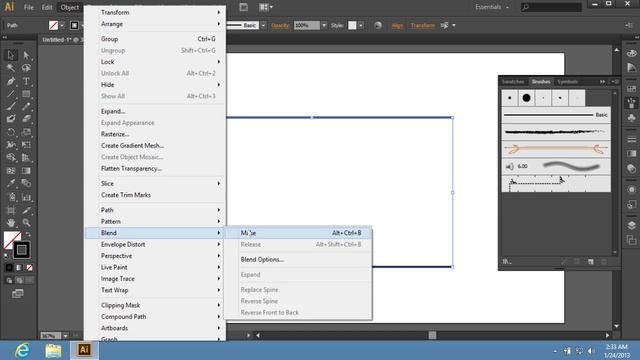Choose Group menu entry
The image size is (640, 360).
[x=155, y=39]
